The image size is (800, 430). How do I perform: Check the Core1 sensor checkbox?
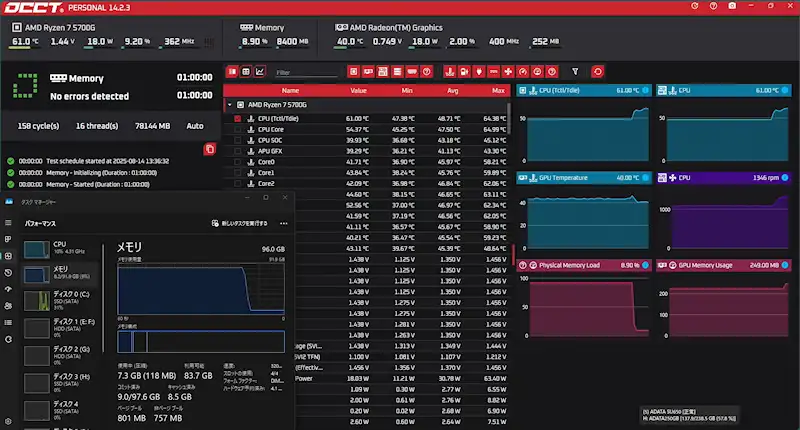238,172
